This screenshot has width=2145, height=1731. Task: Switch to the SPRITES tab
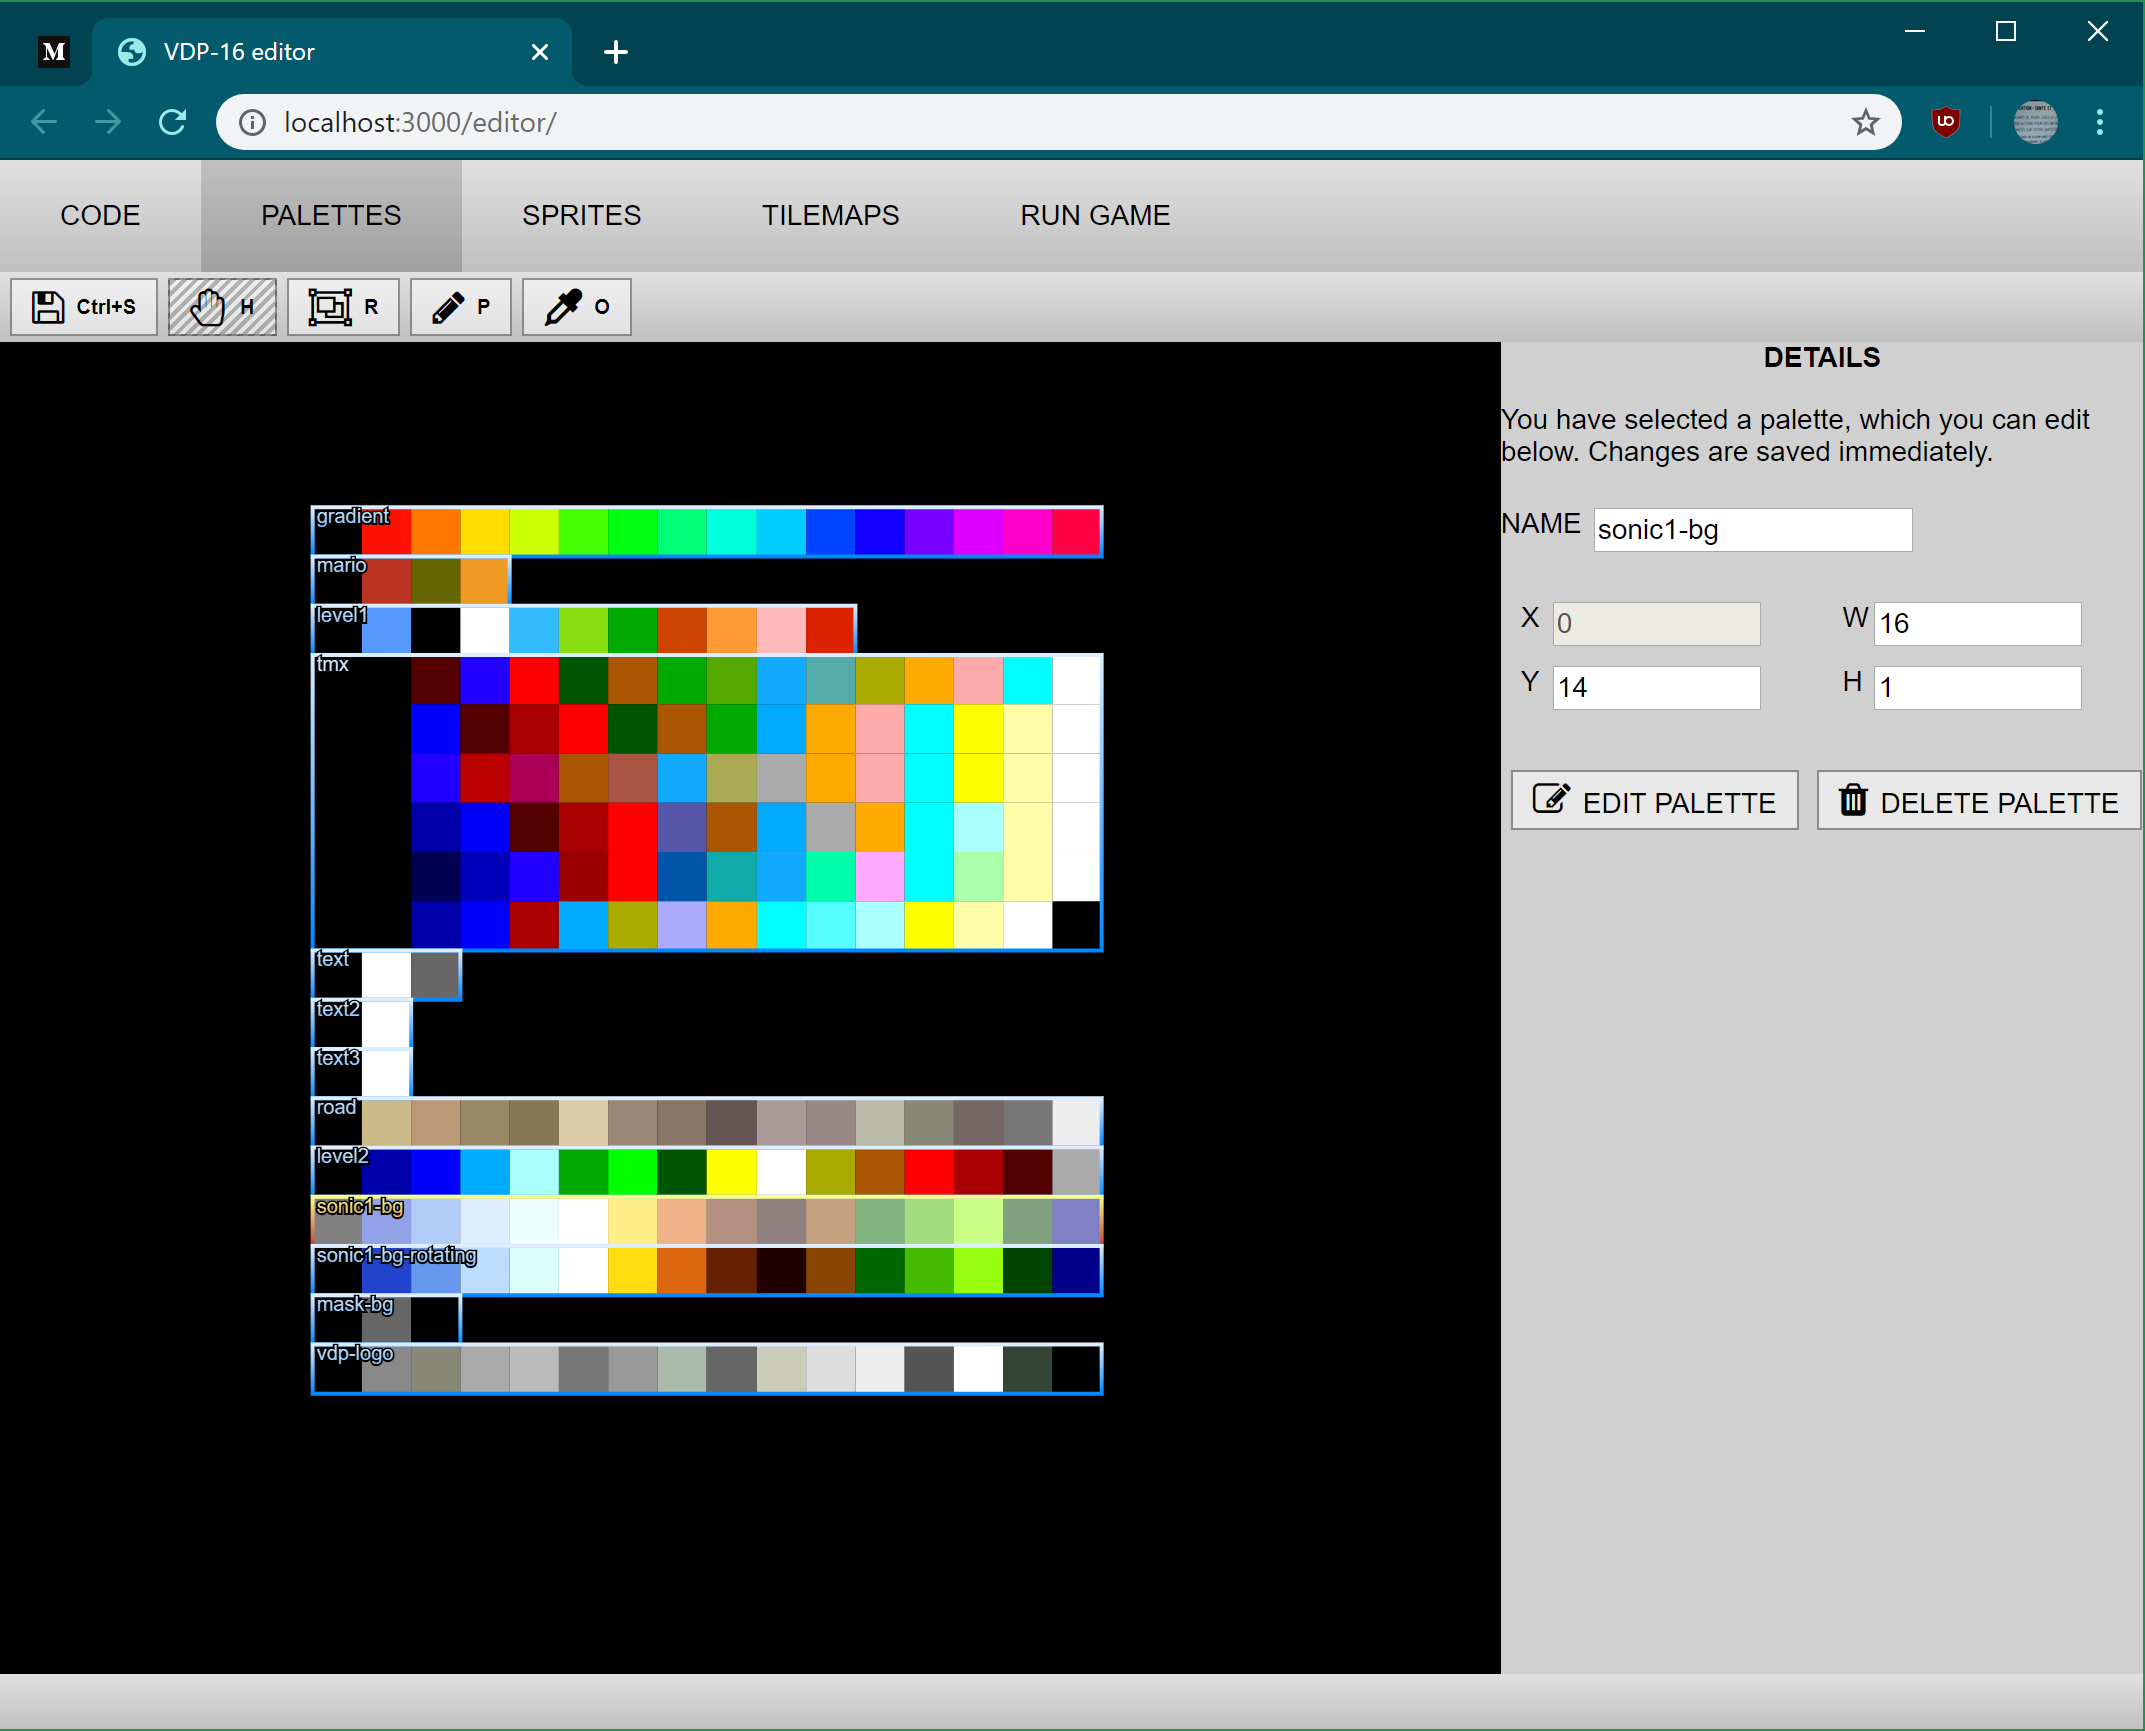coord(581,215)
